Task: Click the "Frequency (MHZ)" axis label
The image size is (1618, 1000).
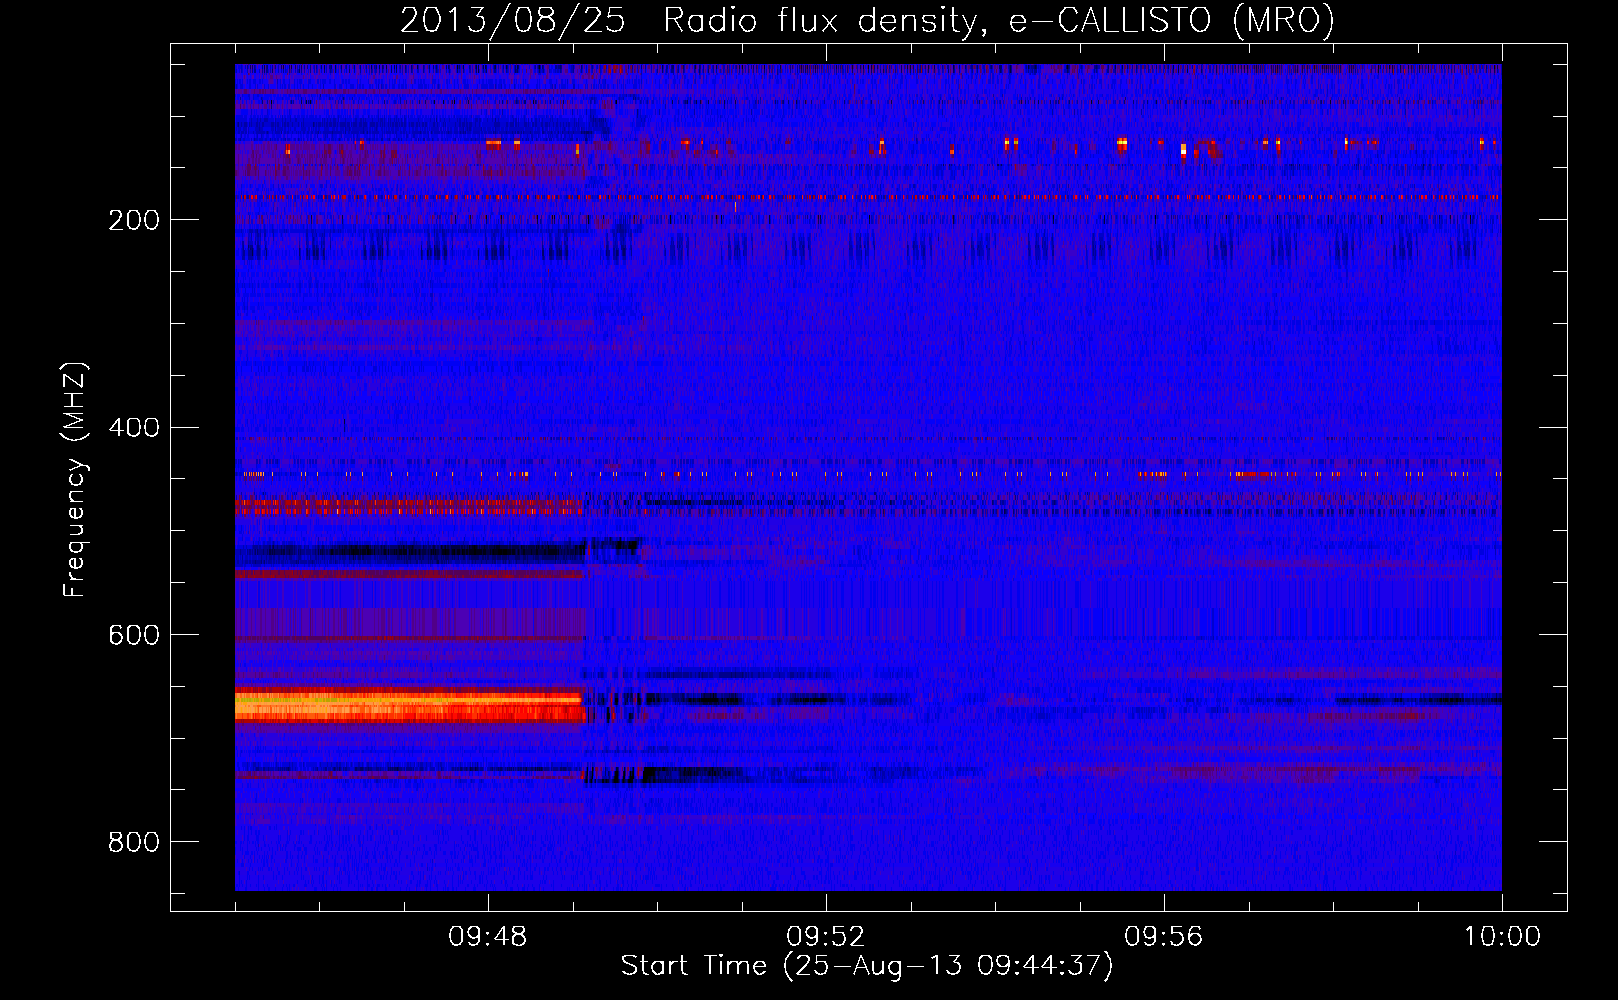Action: (75, 479)
